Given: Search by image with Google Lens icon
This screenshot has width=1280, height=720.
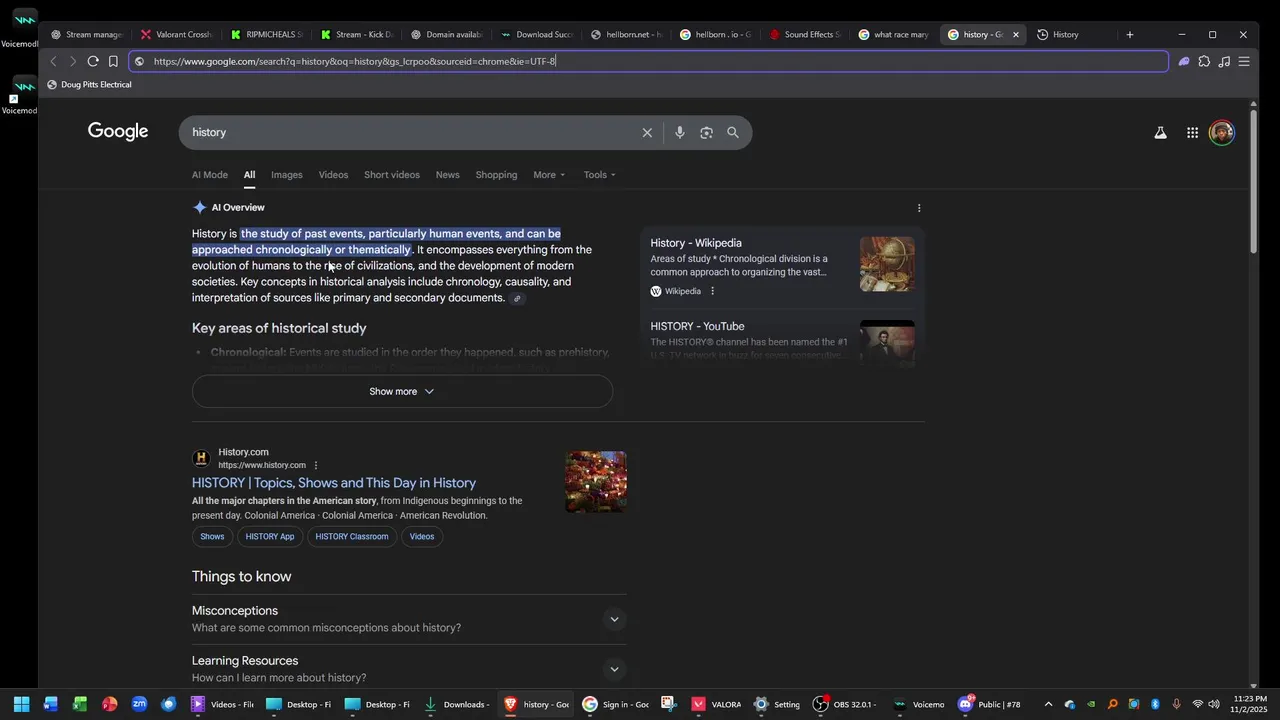Looking at the screenshot, I should 706,132.
